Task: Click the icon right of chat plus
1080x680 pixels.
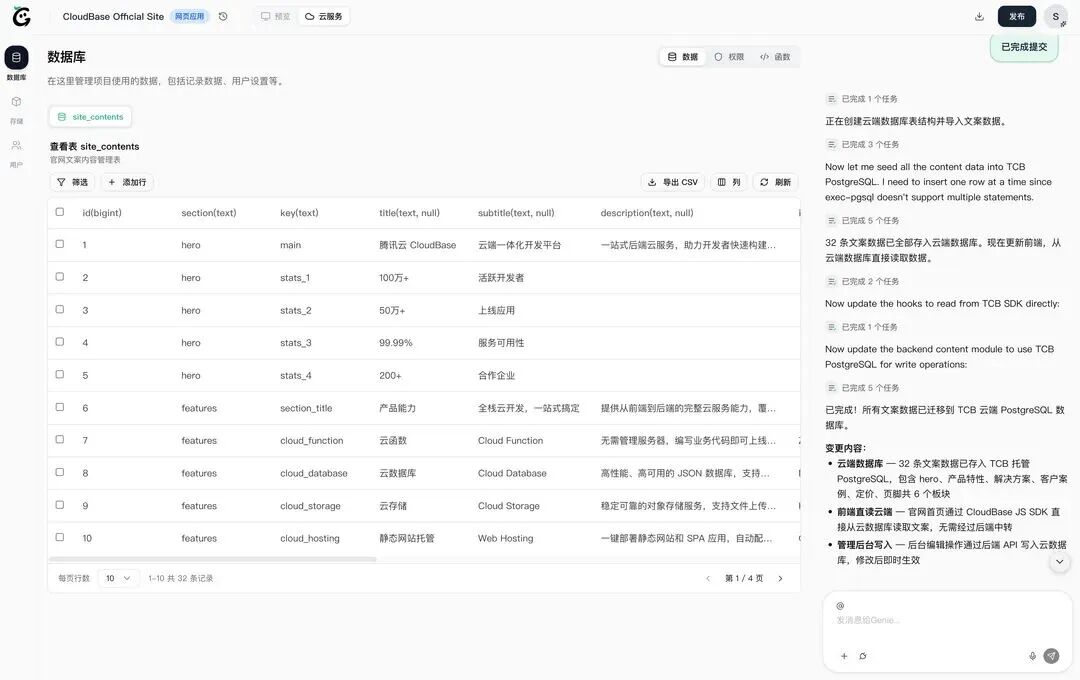Action: pyautogui.click(x=863, y=656)
